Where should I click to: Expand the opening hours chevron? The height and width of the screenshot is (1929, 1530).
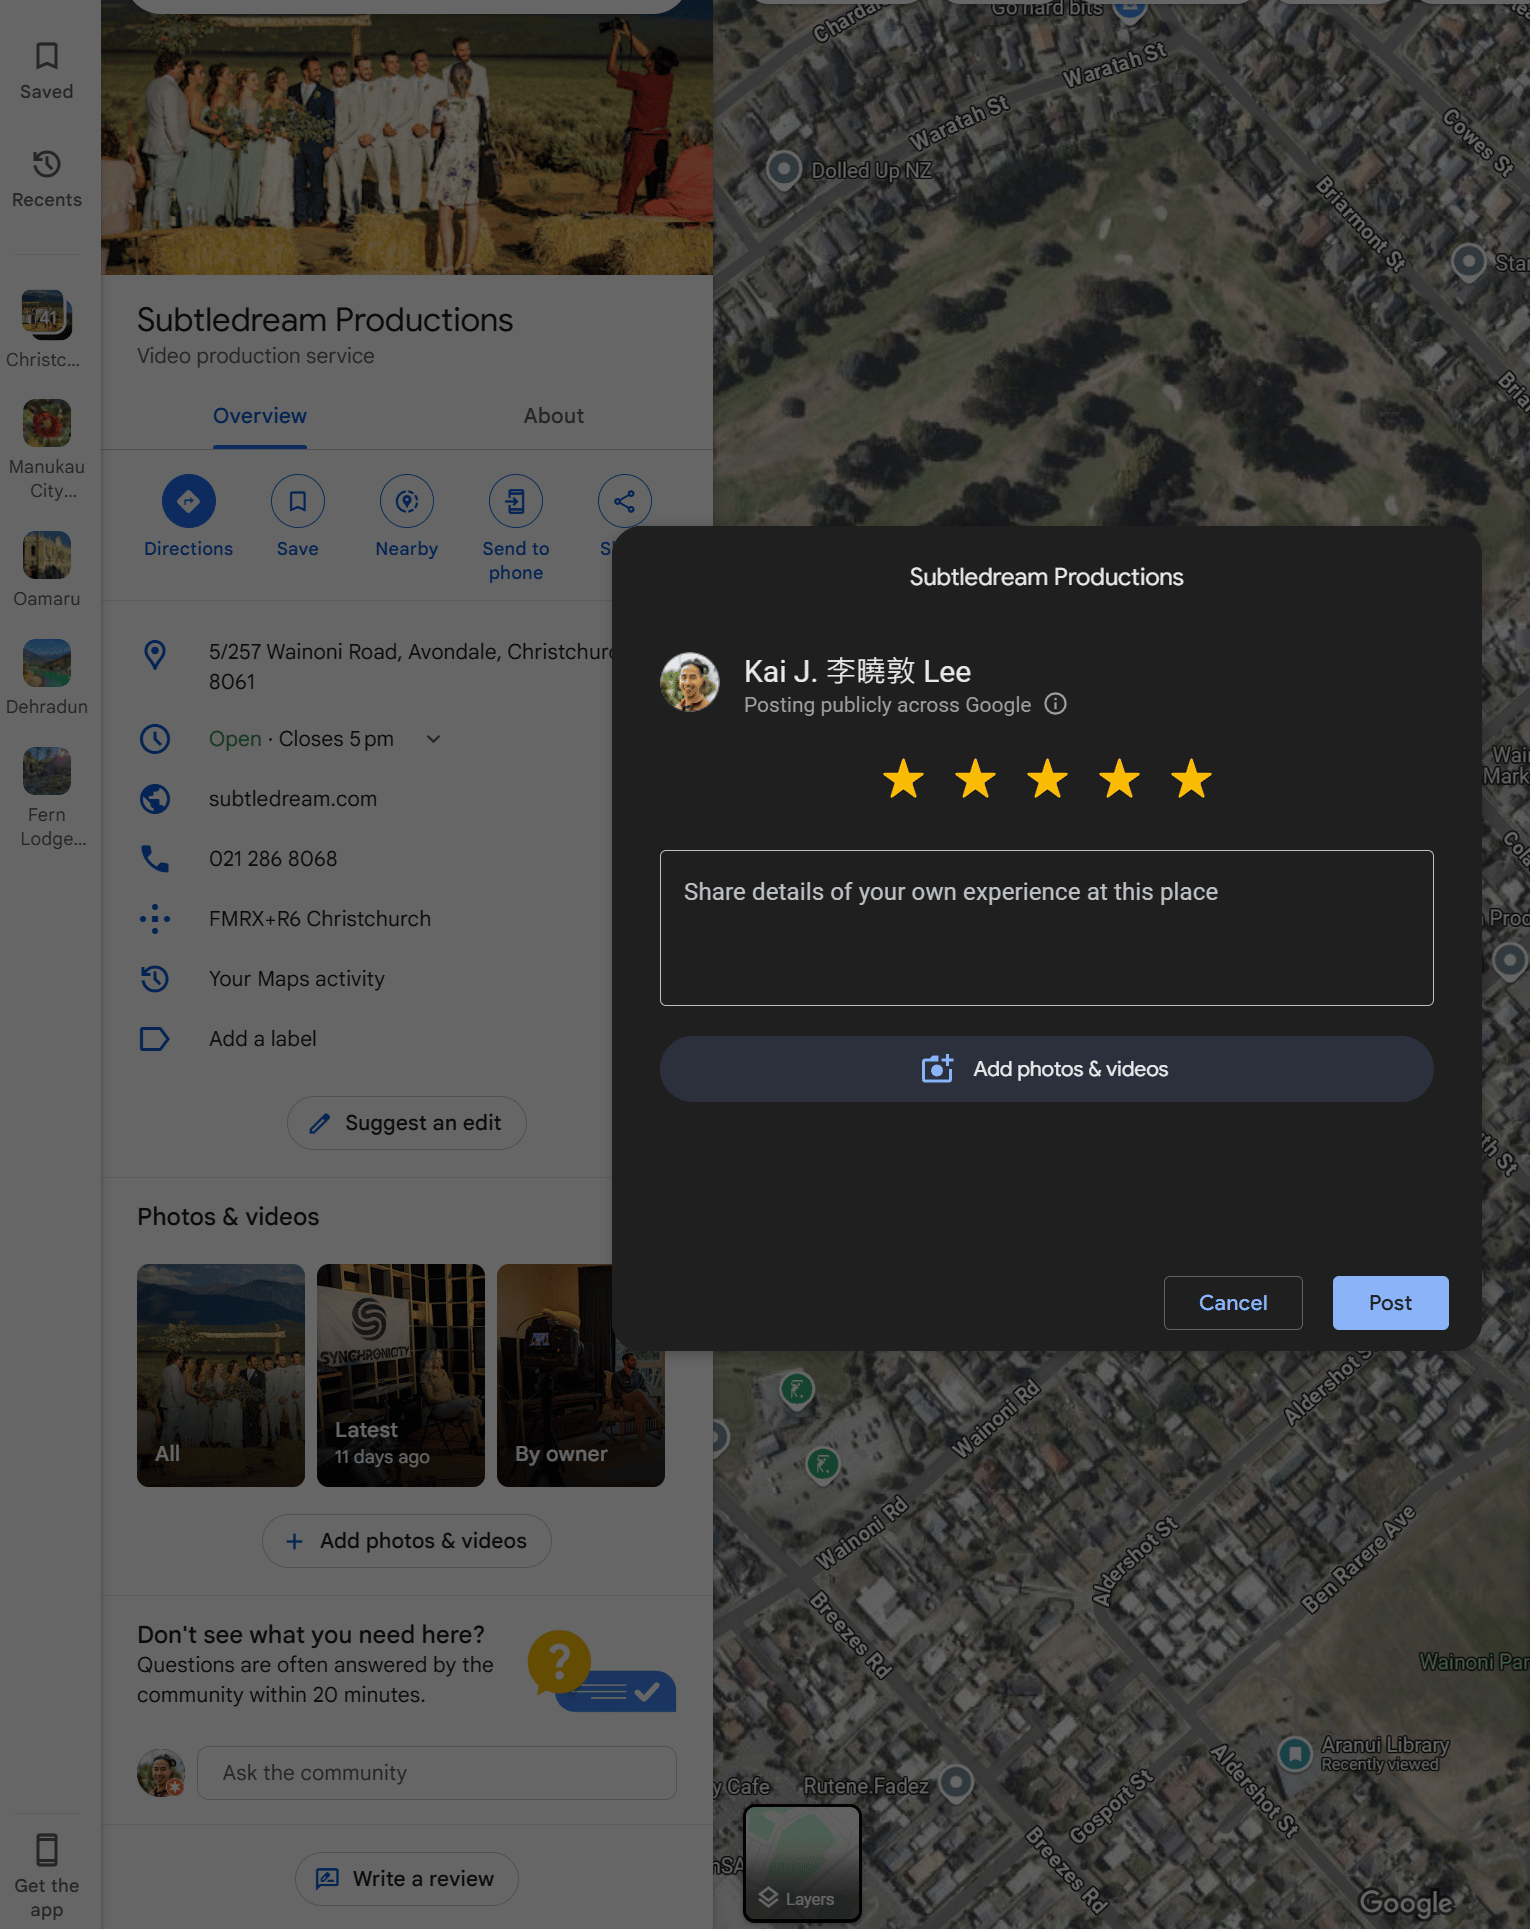point(433,739)
